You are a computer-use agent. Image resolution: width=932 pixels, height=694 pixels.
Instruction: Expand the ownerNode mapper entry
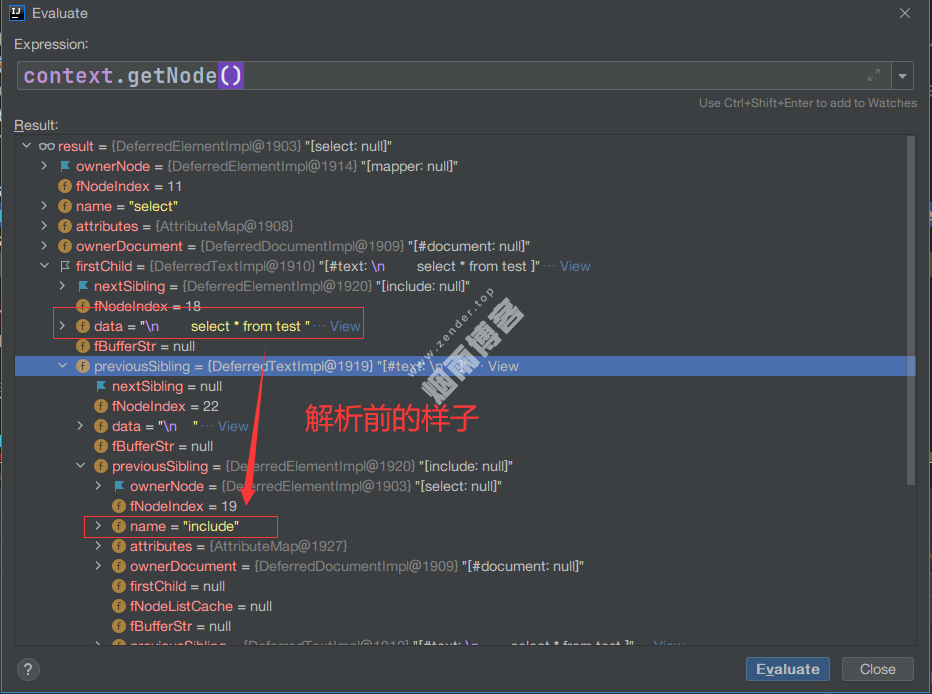point(44,167)
